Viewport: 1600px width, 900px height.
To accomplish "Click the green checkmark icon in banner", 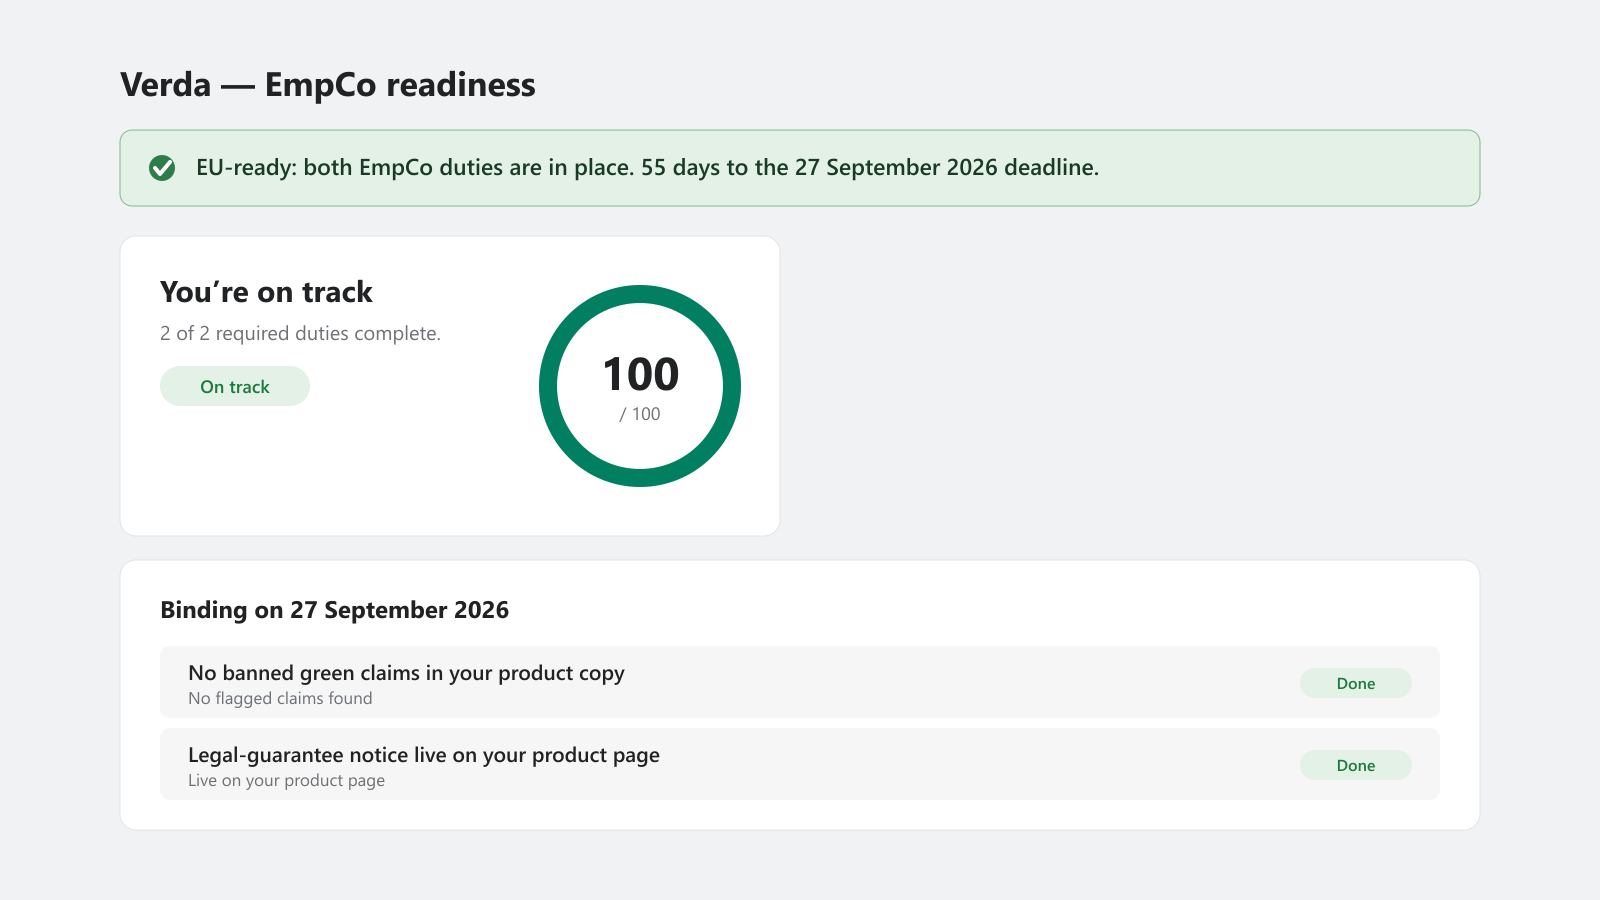I will click(x=162, y=168).
